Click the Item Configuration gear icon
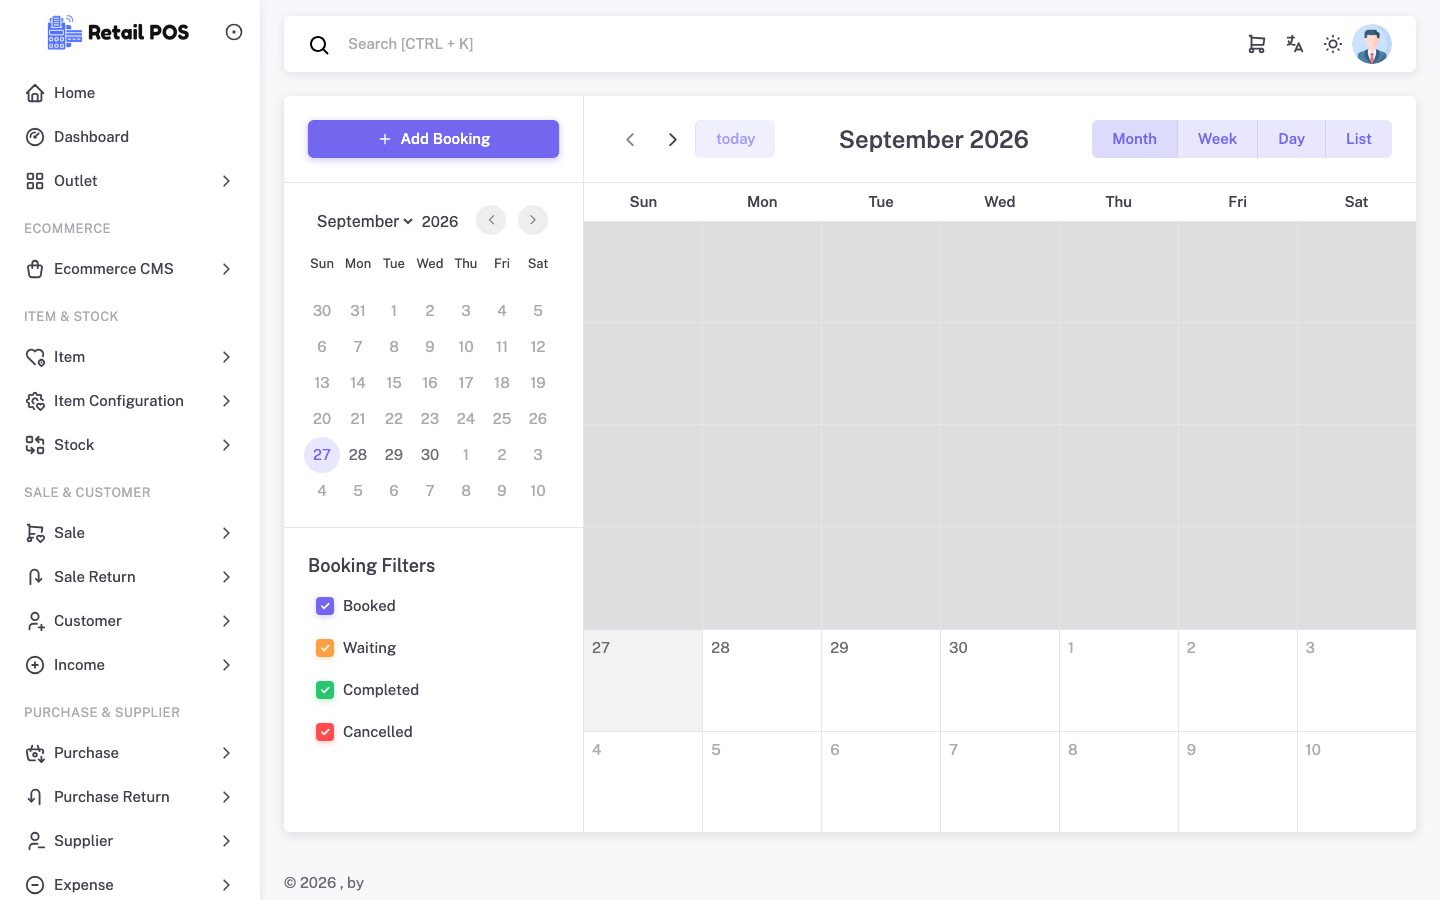 tap(35, 401)
